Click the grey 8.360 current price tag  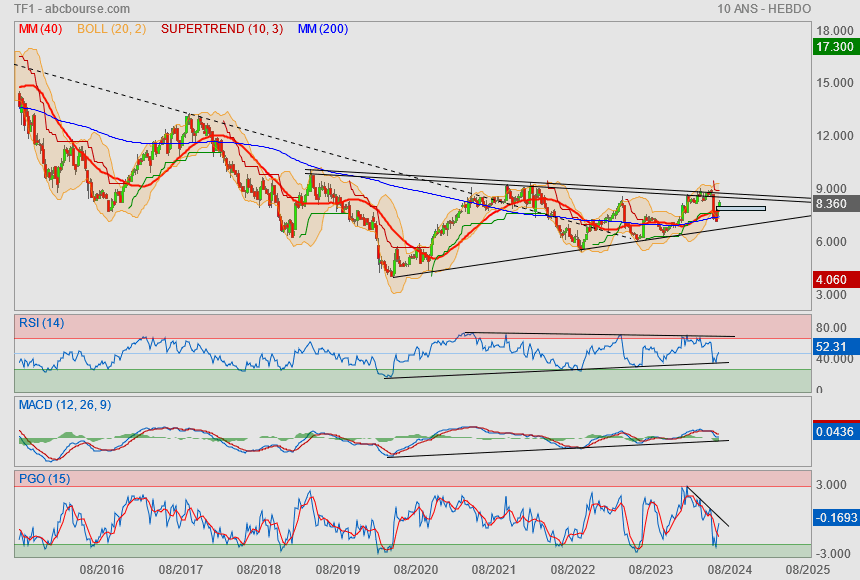[836, 204]
